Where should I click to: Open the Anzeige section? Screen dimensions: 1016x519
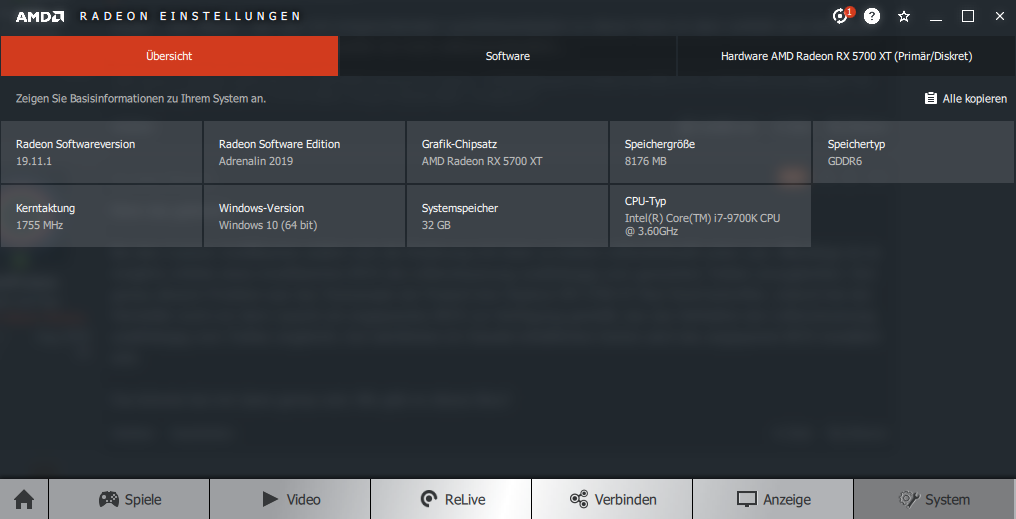coord(773,500)
